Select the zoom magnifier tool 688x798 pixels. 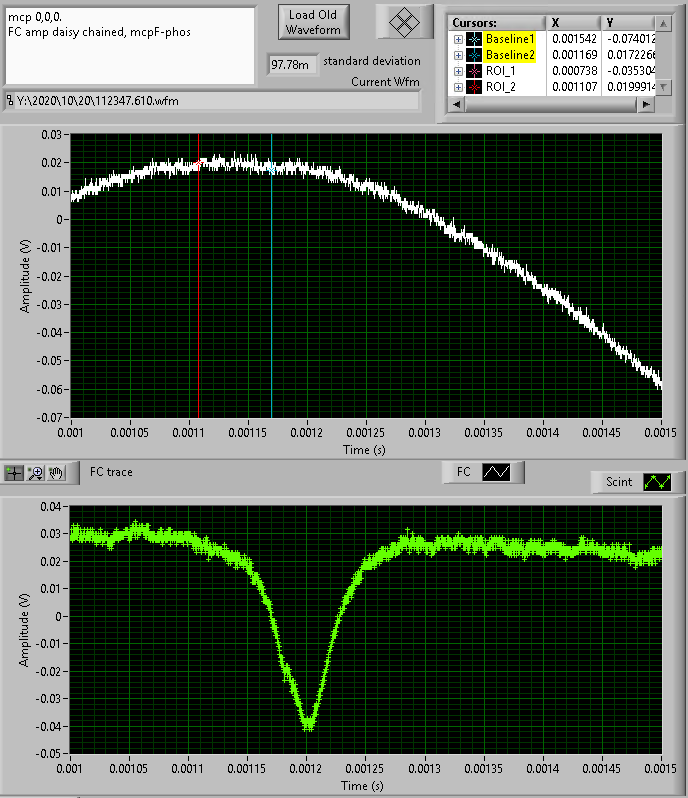click(x=36, y=472)
